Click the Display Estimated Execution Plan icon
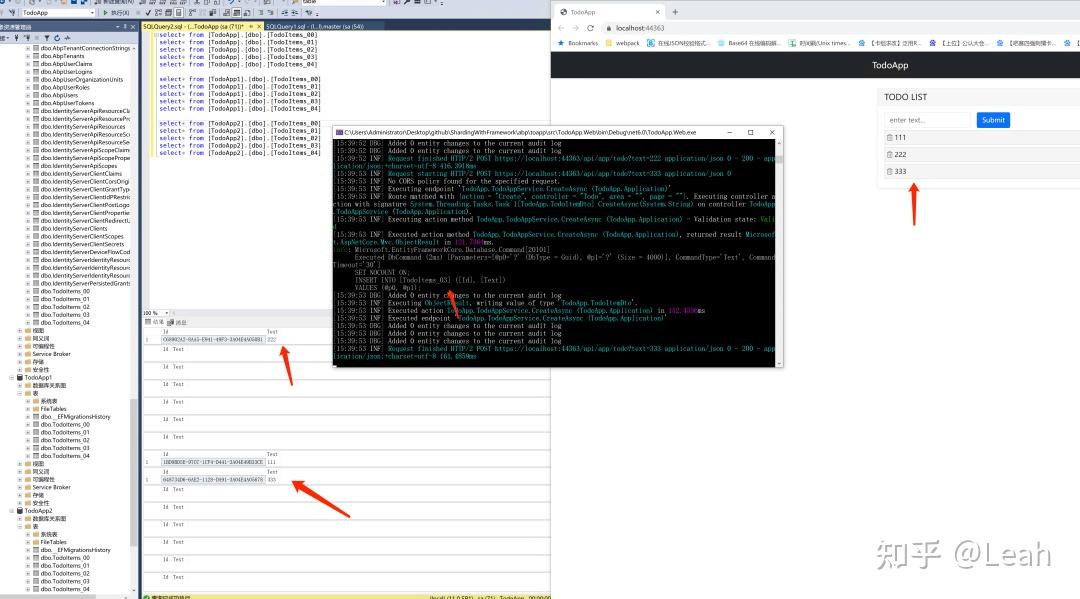Screen dimensions: 1080x599 [x=157, y=15]
